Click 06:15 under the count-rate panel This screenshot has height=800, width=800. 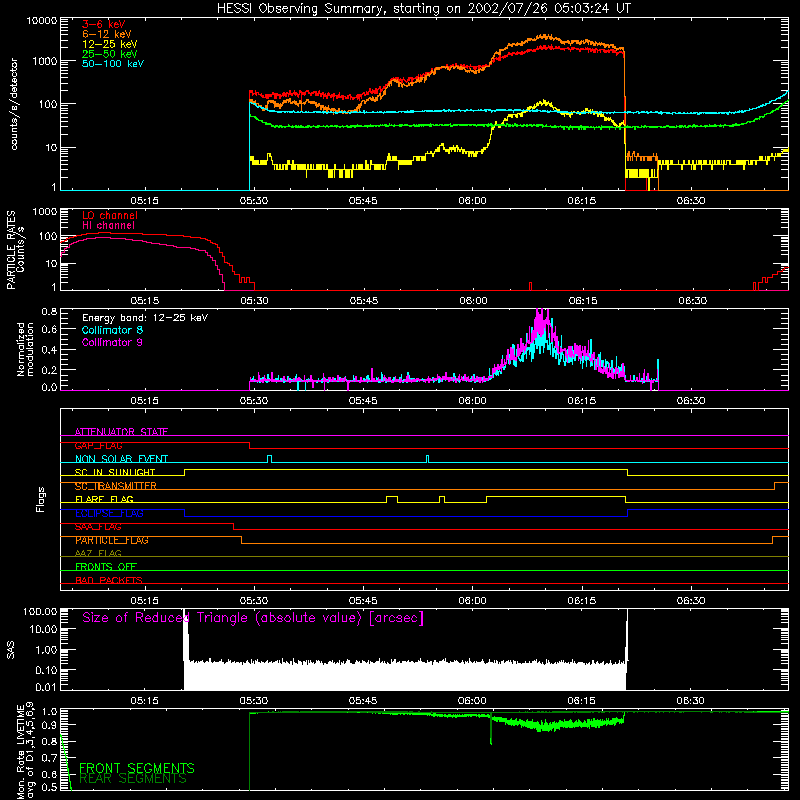point(582,201)
